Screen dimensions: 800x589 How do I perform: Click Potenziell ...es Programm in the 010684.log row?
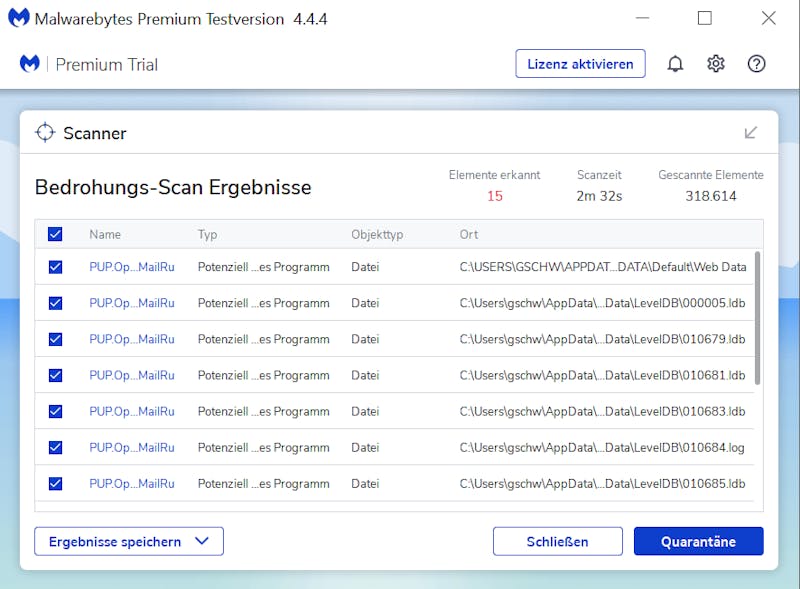point(264,448)
